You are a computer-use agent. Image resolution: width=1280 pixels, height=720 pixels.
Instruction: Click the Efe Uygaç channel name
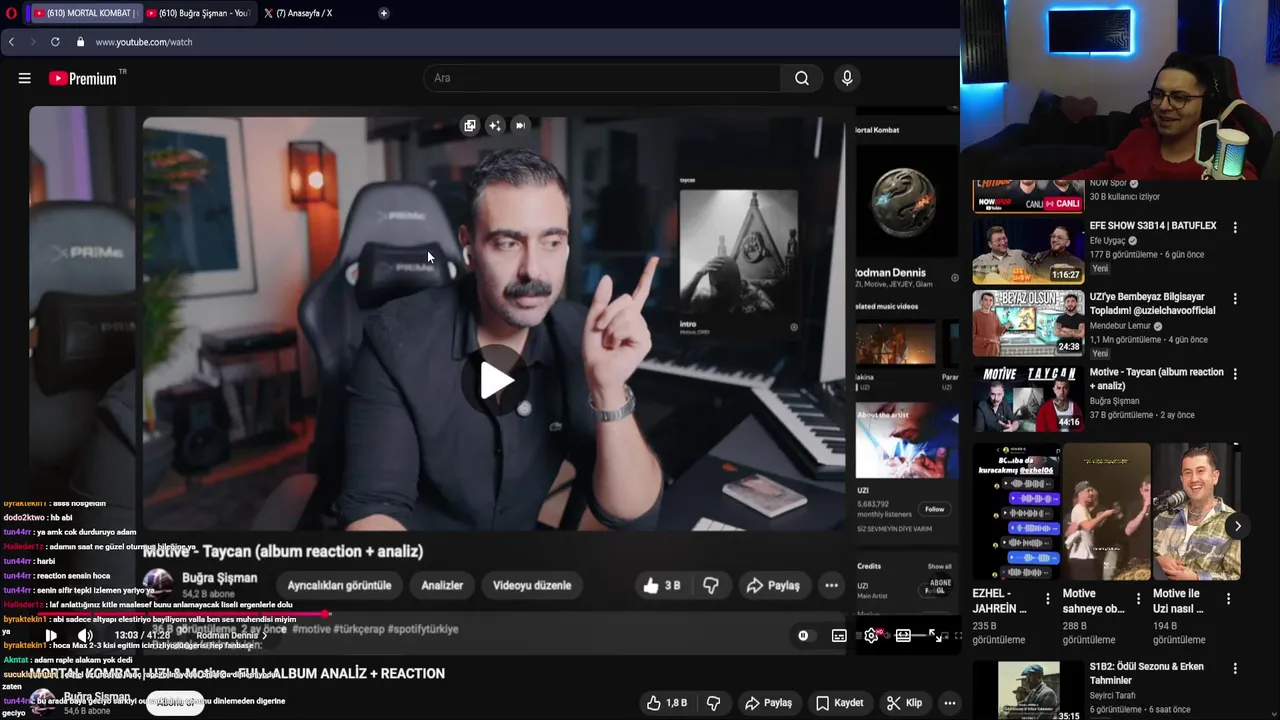click(x=1107, y=241)
